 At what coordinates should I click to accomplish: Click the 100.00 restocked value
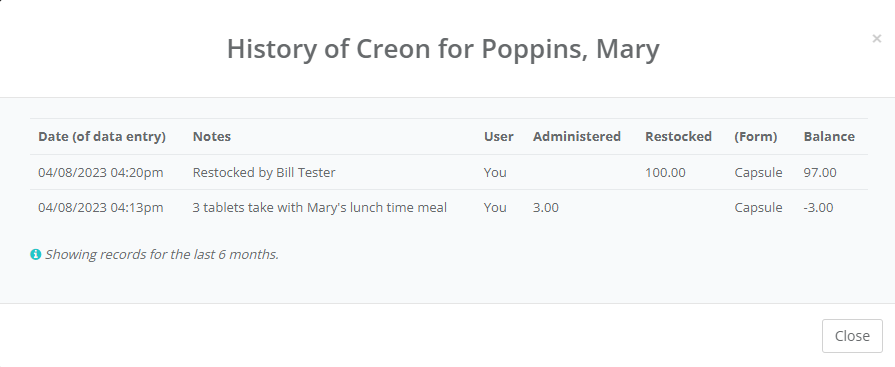point(665,172)
